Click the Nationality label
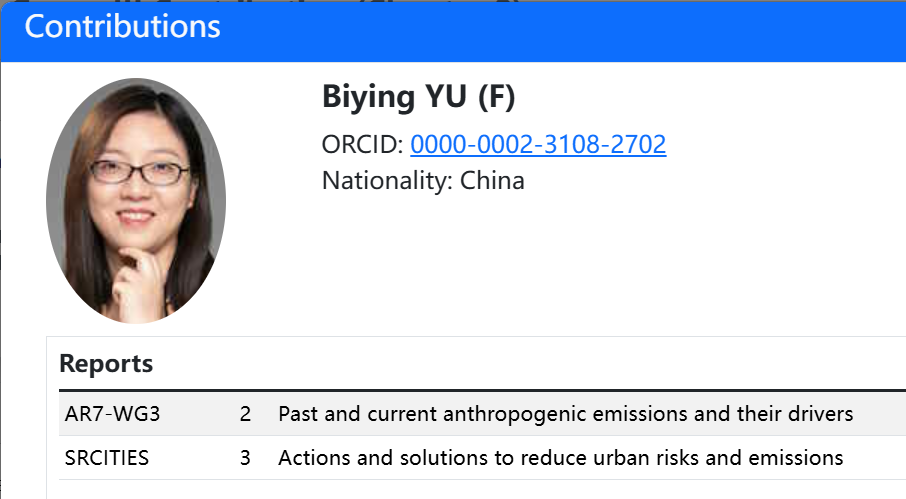Viewport: 906px width, 499px height. point(387,181)
